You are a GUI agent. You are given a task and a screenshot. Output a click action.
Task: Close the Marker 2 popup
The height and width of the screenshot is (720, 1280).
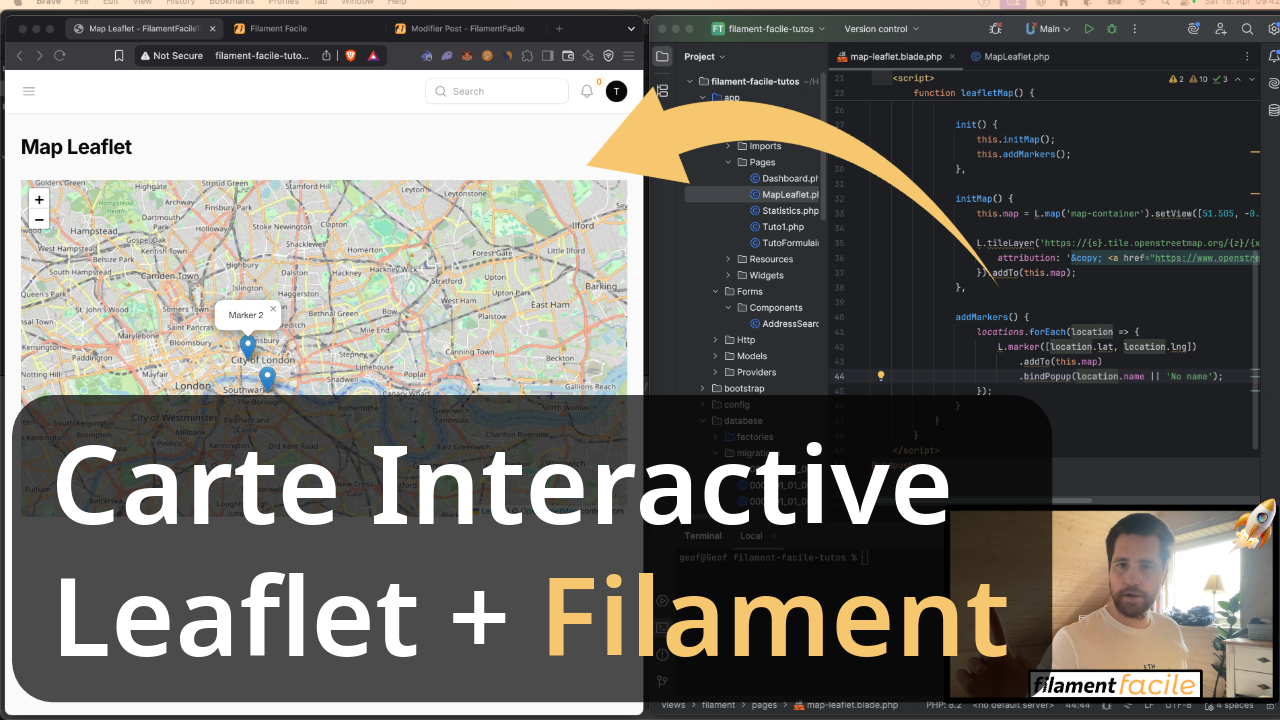(273, 308)
